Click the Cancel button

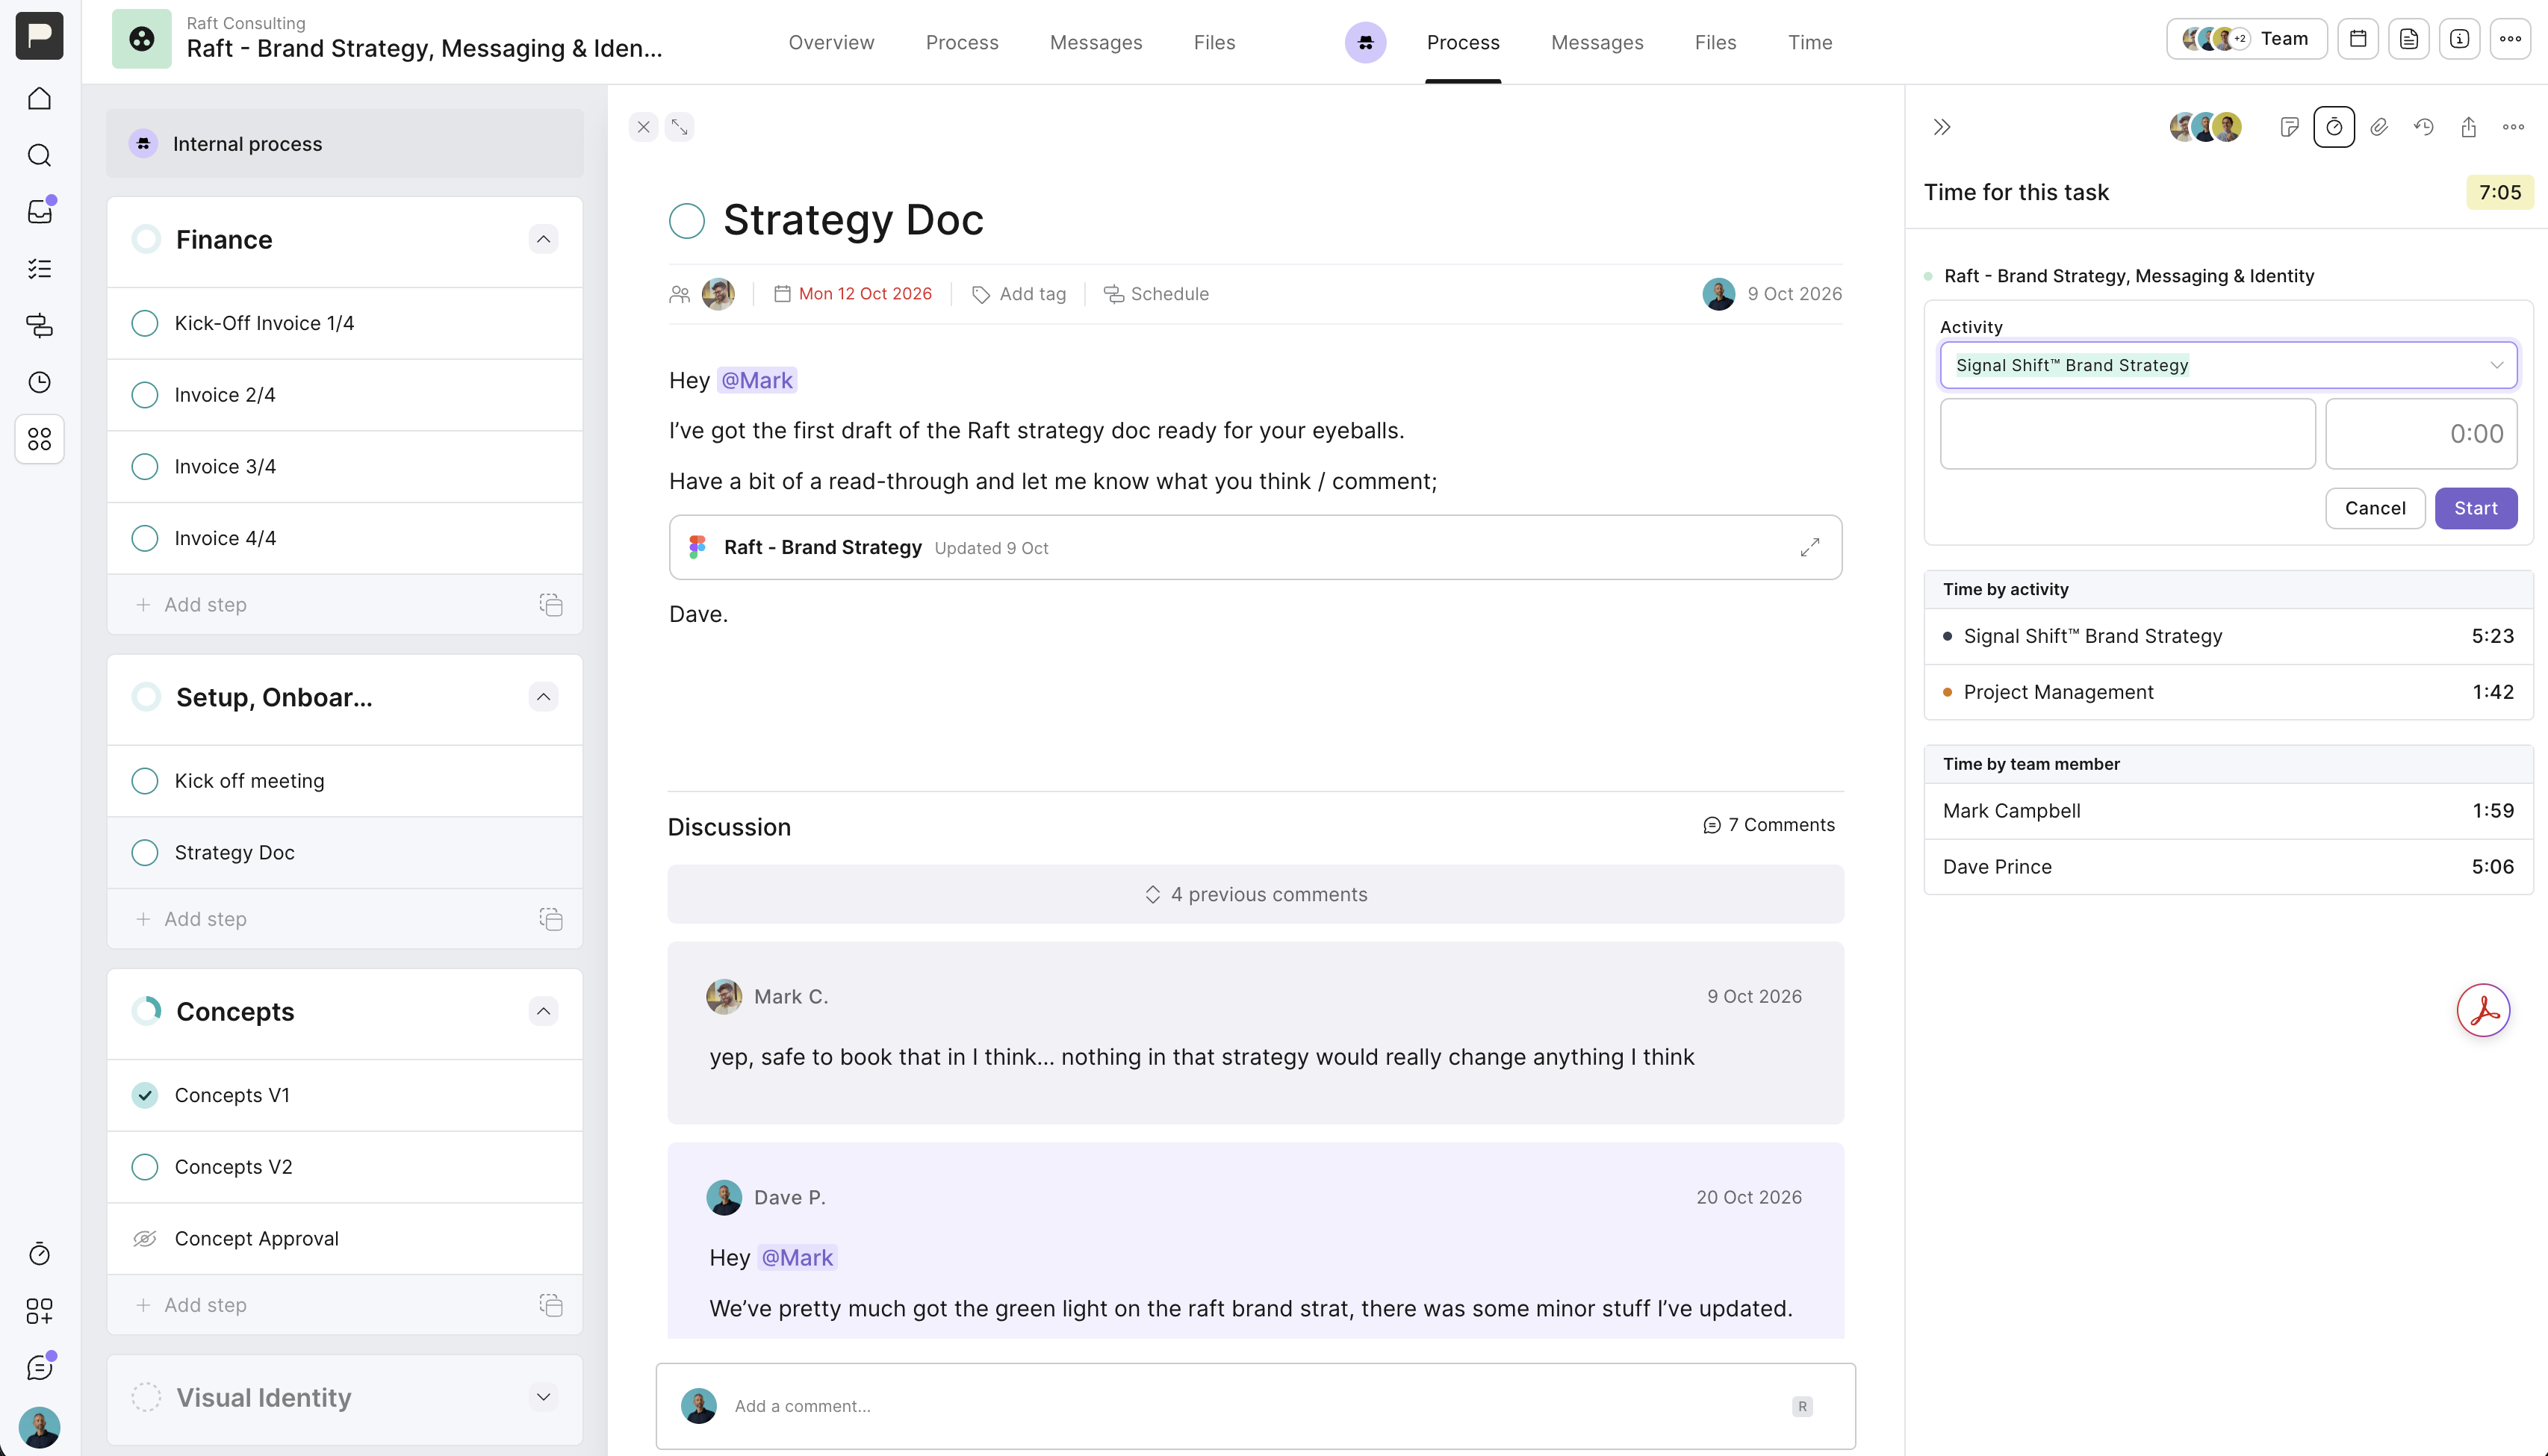point(2375,508)
